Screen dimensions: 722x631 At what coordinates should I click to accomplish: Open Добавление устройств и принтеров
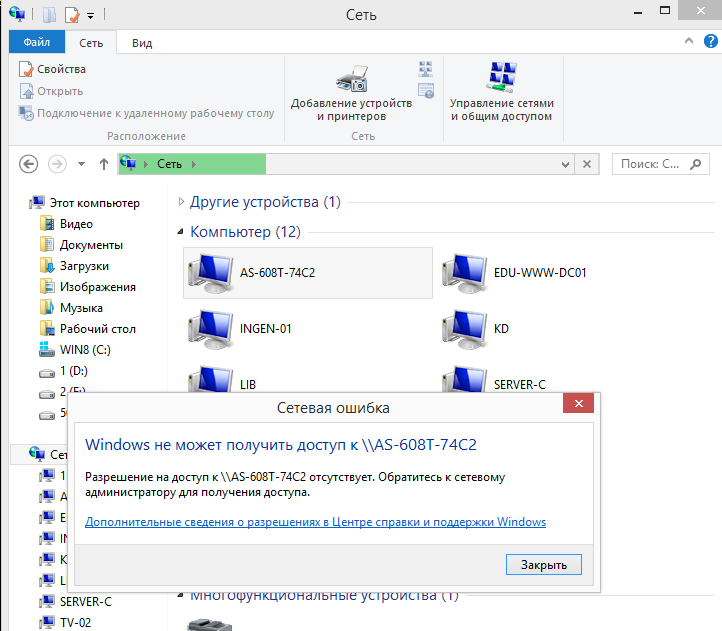point(351,93)
